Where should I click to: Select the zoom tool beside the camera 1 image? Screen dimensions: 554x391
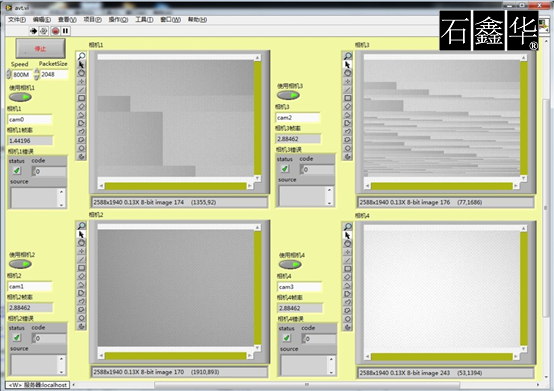coord(81,56)
